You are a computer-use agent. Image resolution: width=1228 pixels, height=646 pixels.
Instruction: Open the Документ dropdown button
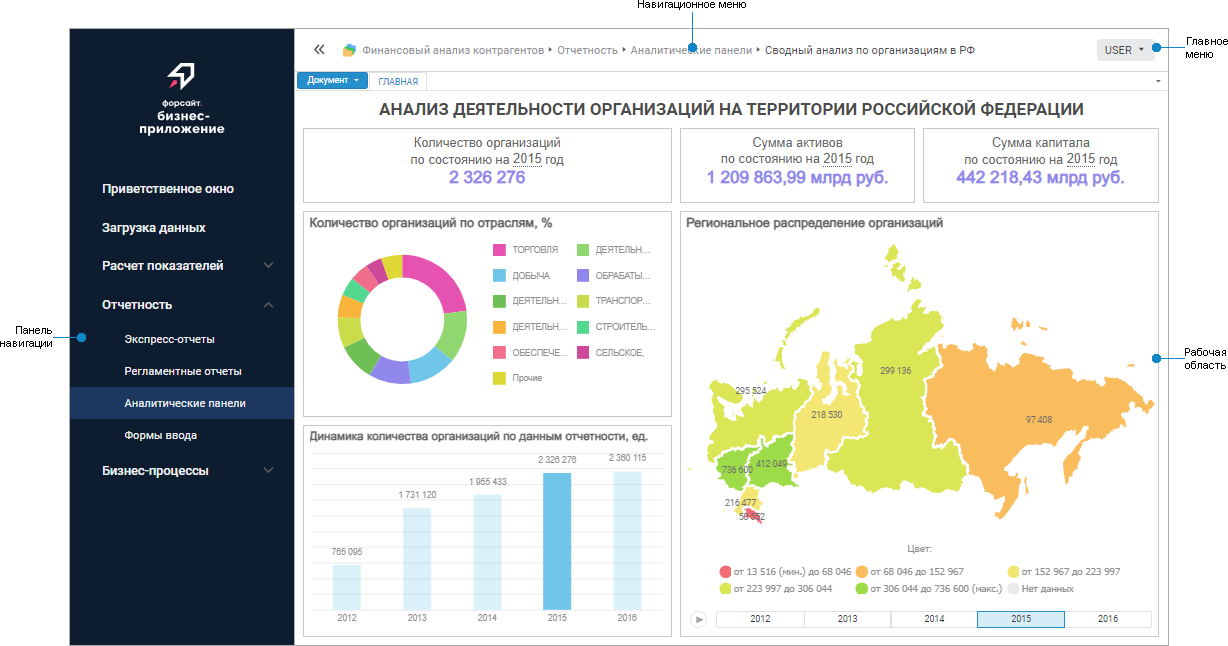click(x=332, y=80)
